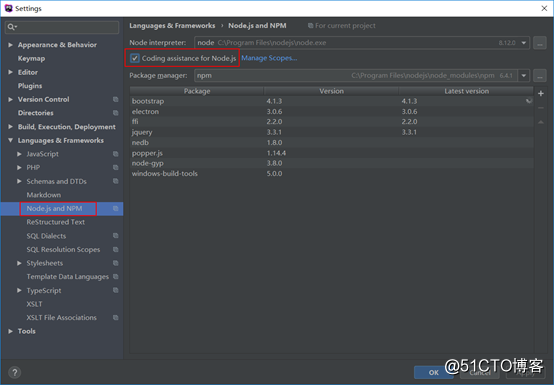Expand the PHP subsection

coord(19,167)
